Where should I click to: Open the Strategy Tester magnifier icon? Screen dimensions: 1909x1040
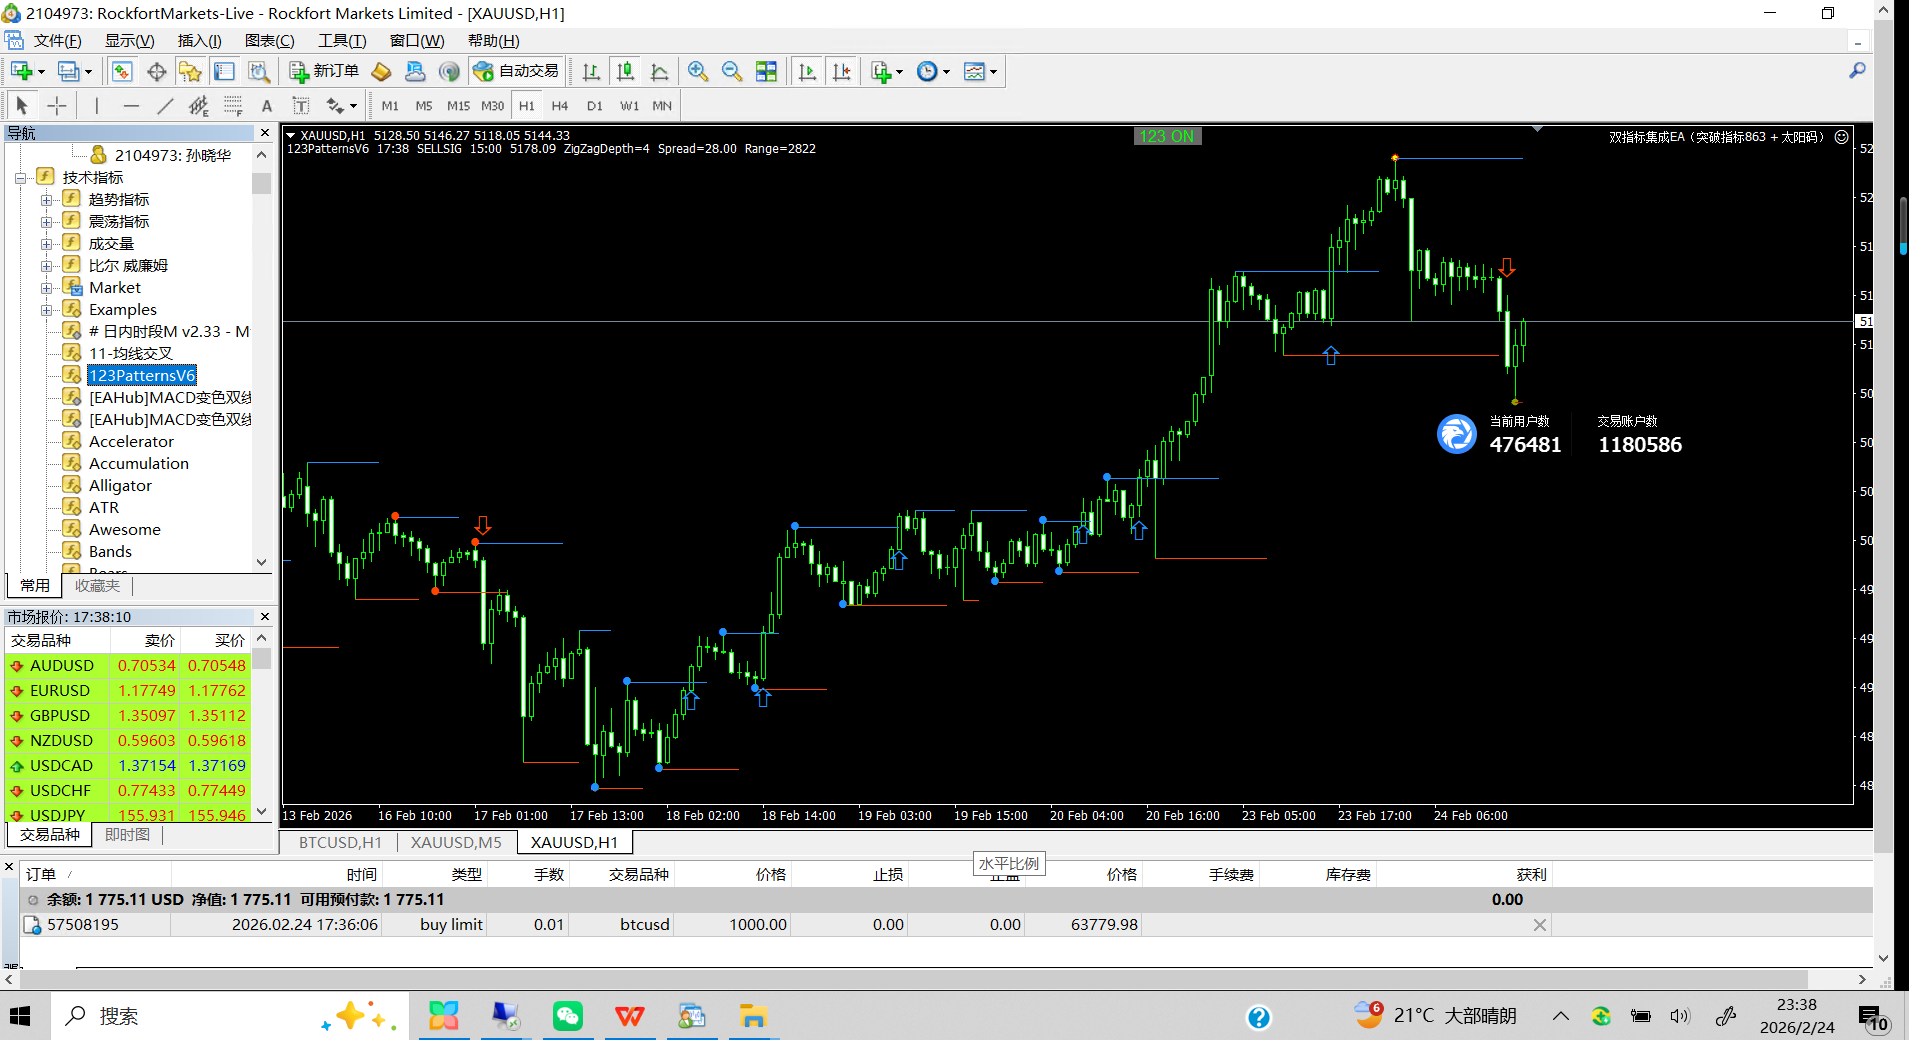[259, 71]
